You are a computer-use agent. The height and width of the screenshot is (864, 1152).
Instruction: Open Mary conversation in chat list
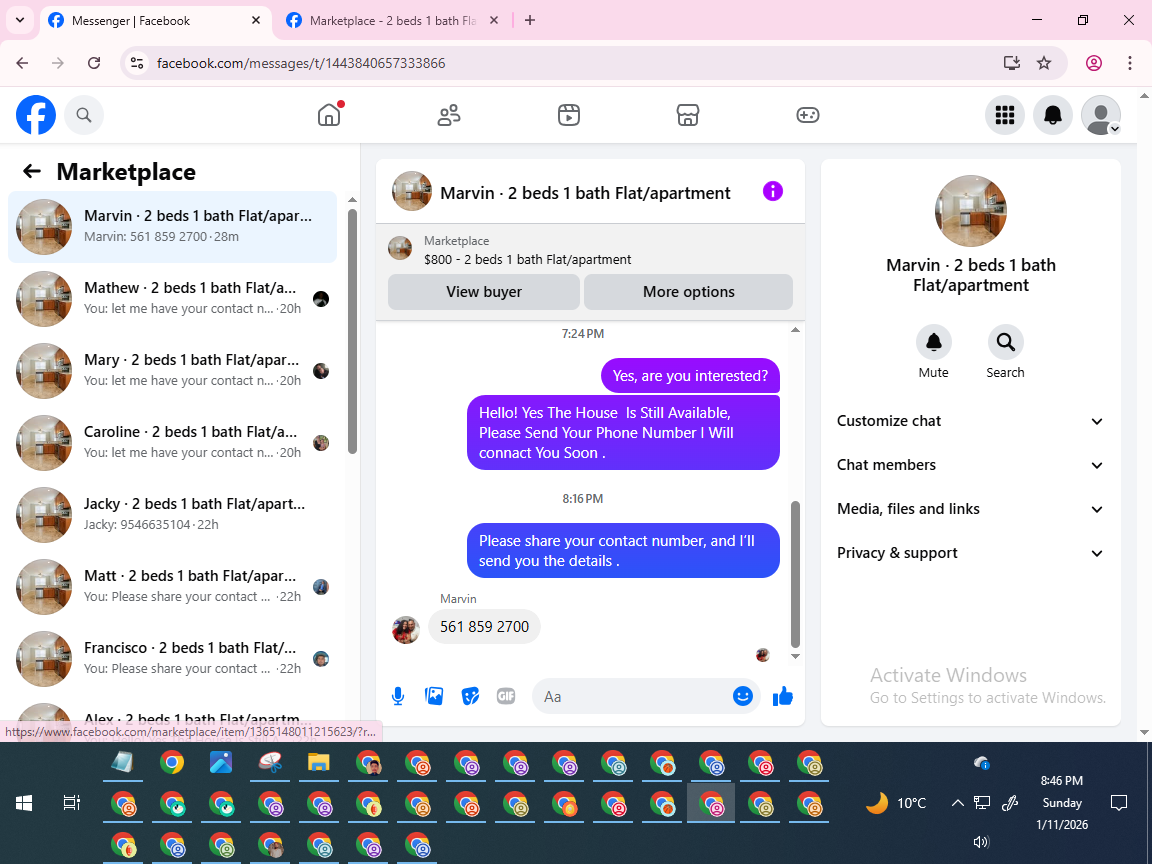(x=173, y=371)
